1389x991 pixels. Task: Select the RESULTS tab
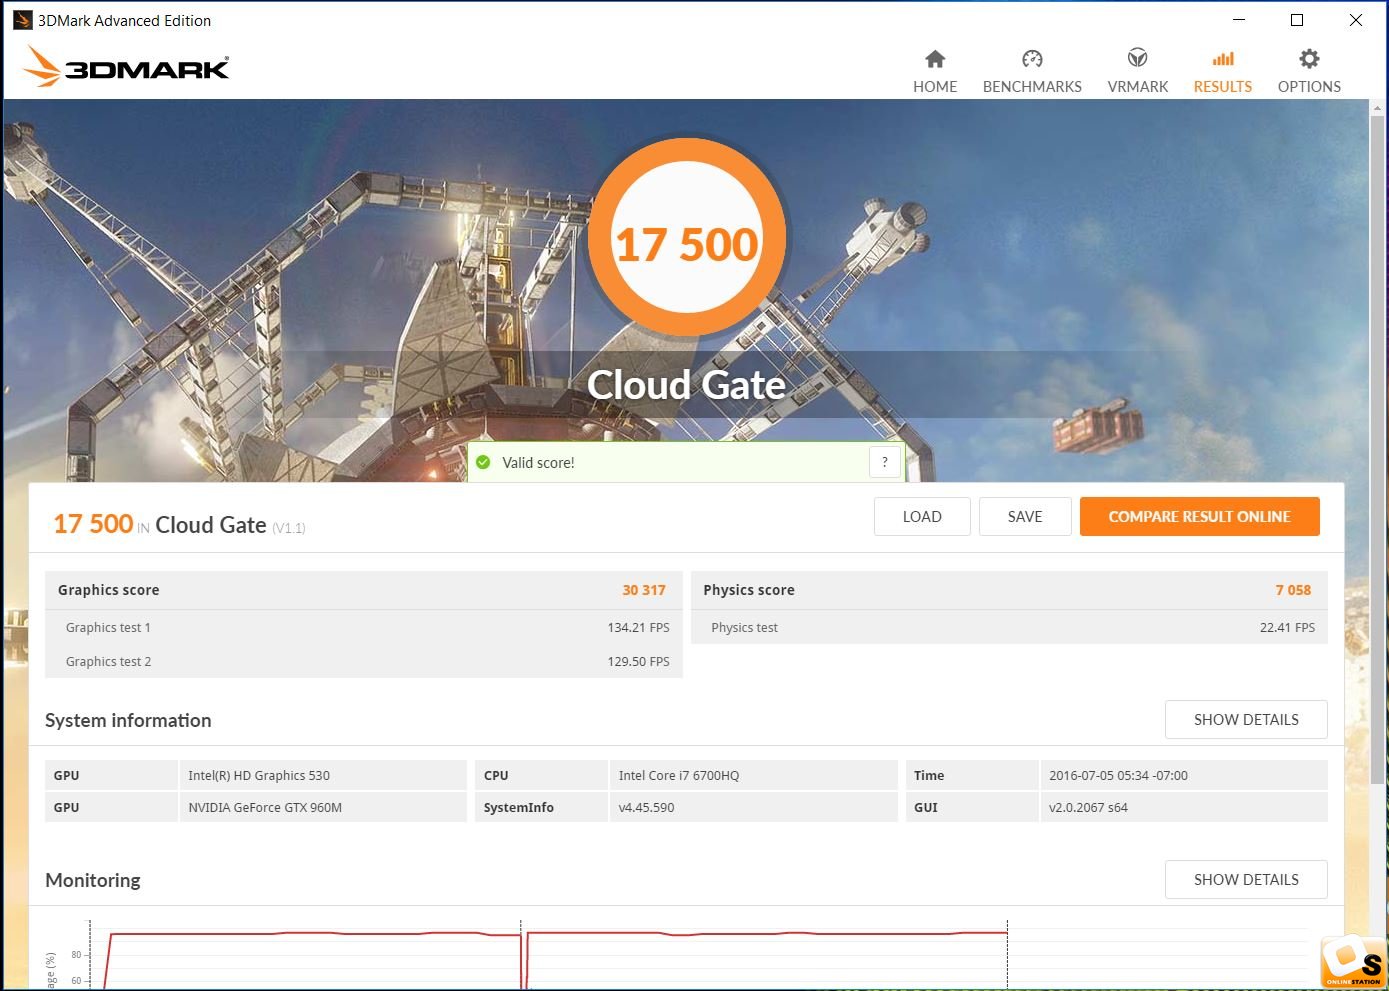1223,87
